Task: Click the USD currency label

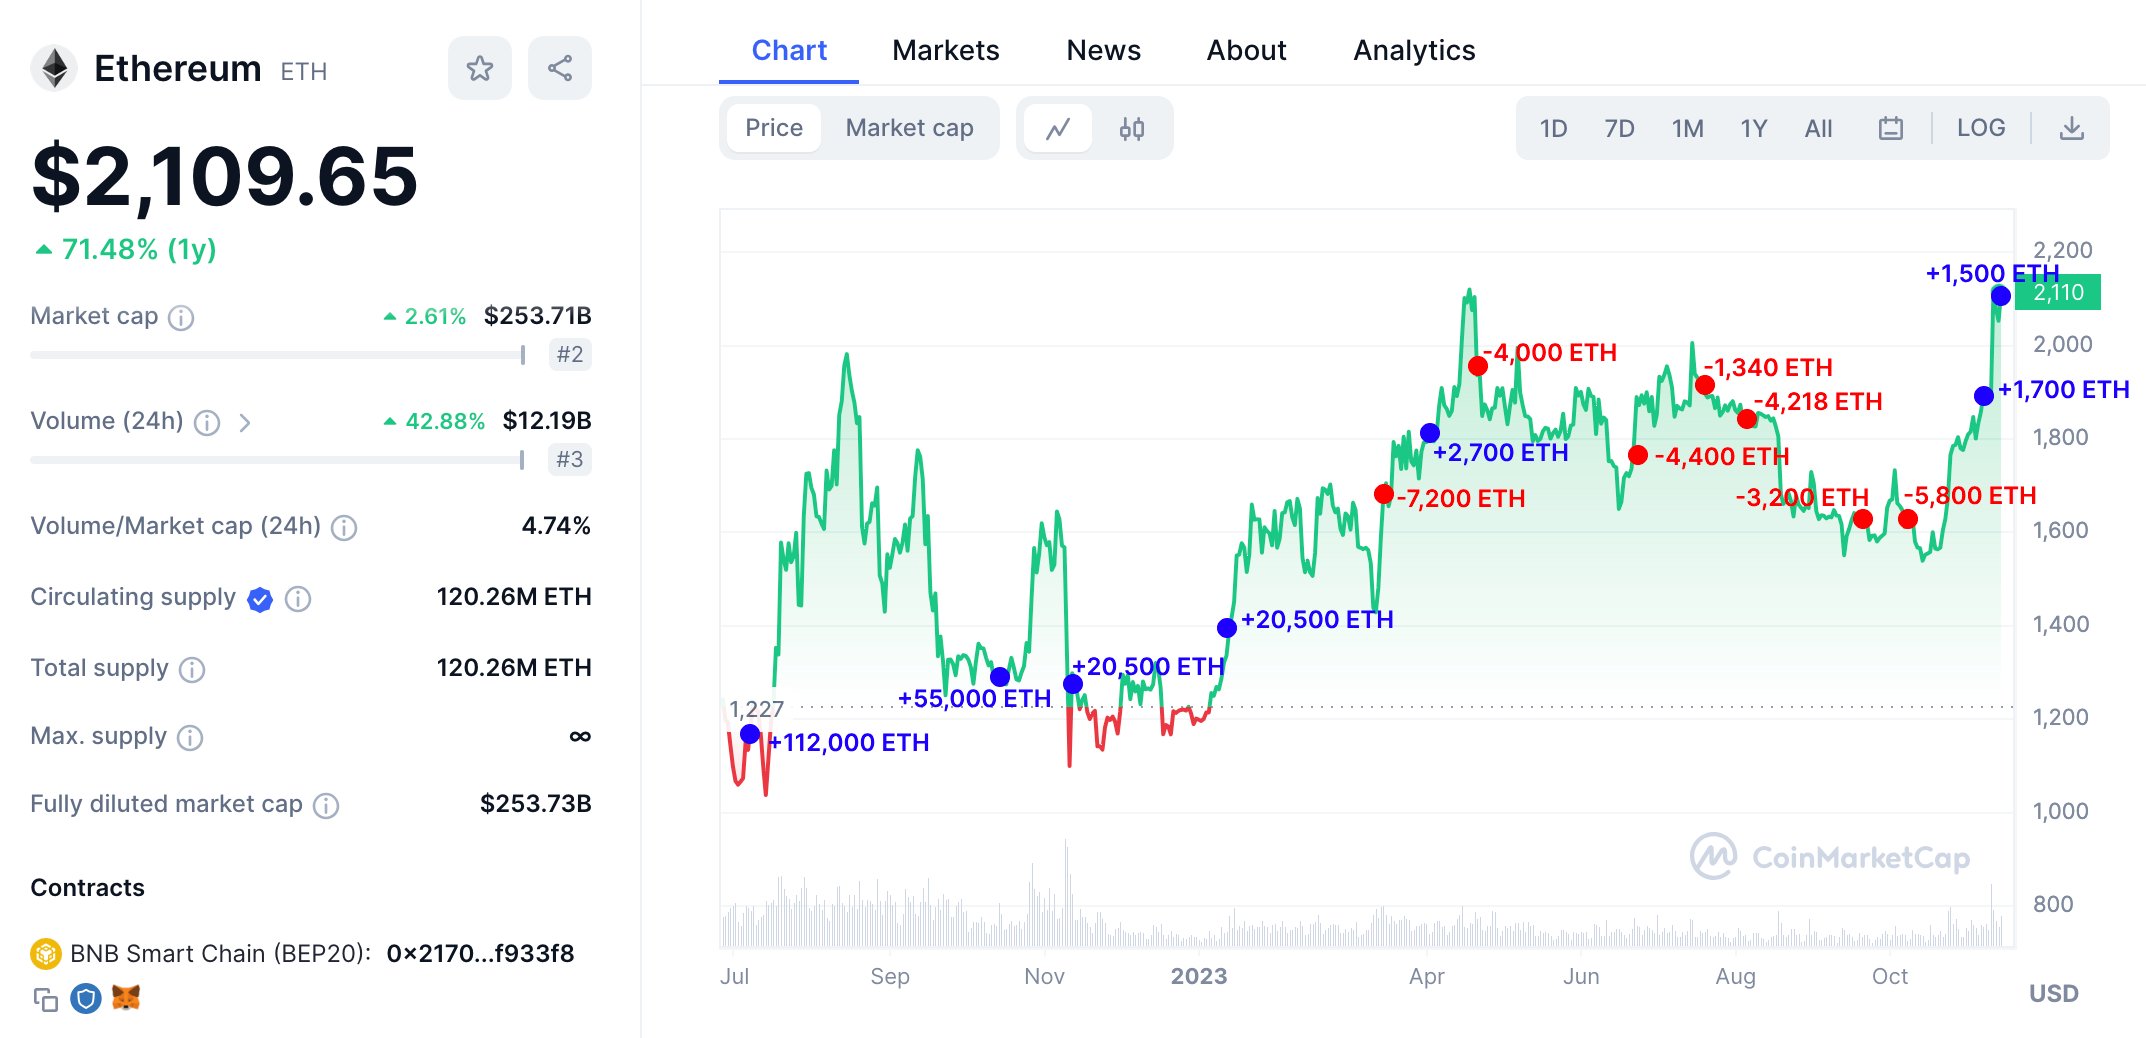Action: pos(2054,993)
